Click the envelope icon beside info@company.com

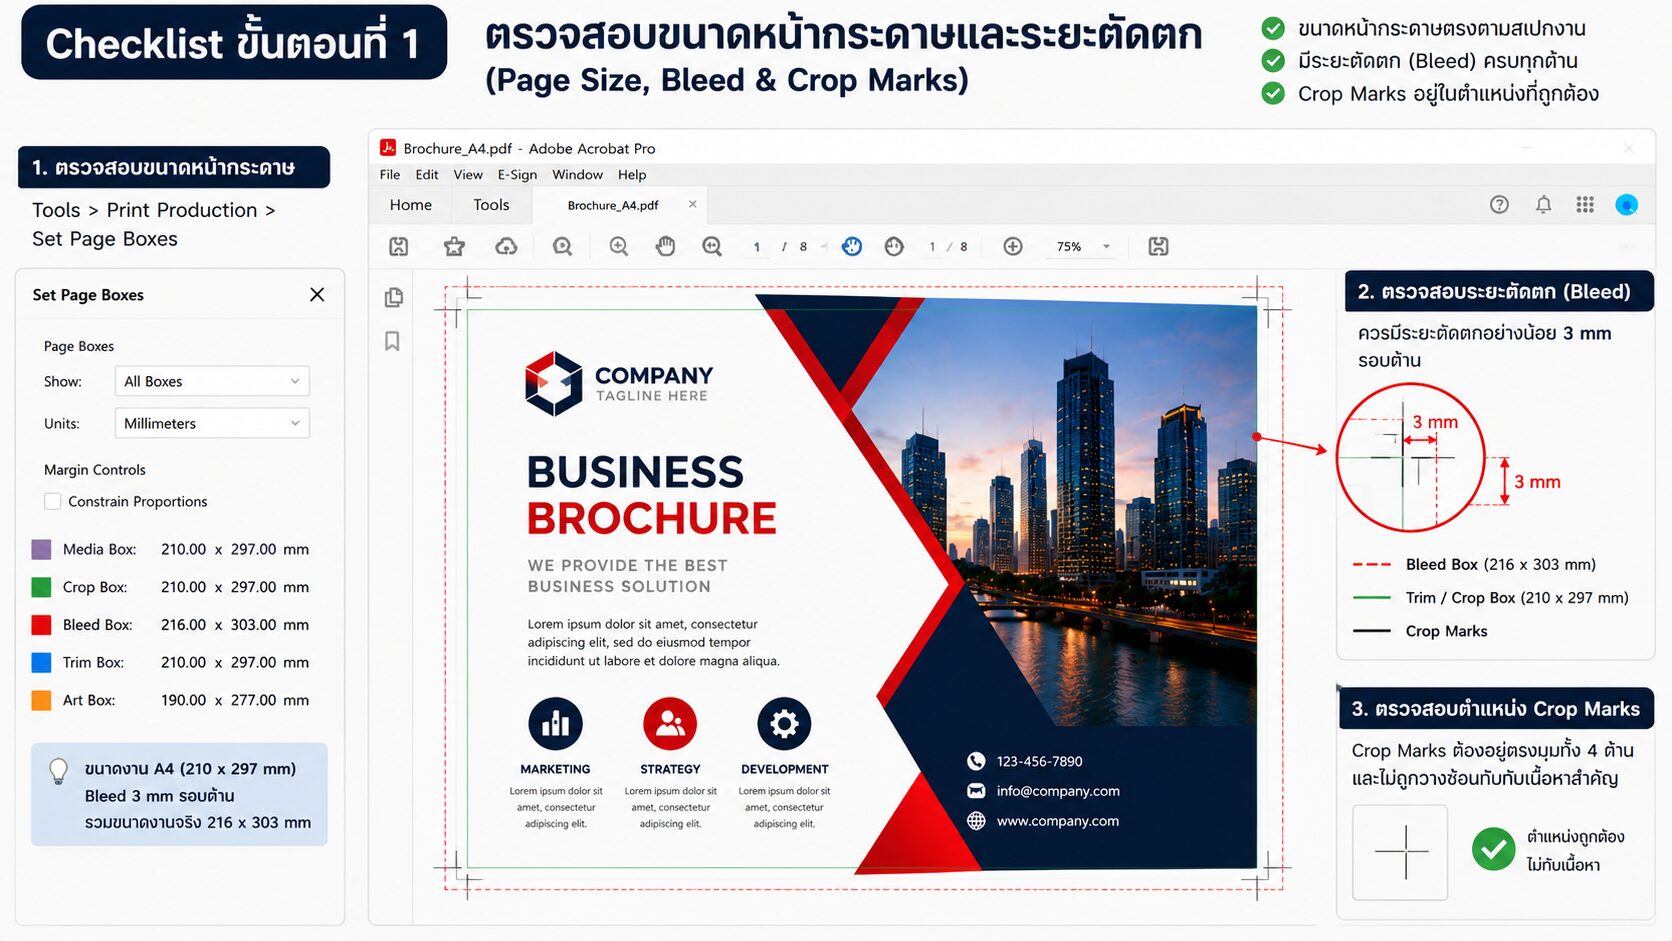tap(976, 791)
